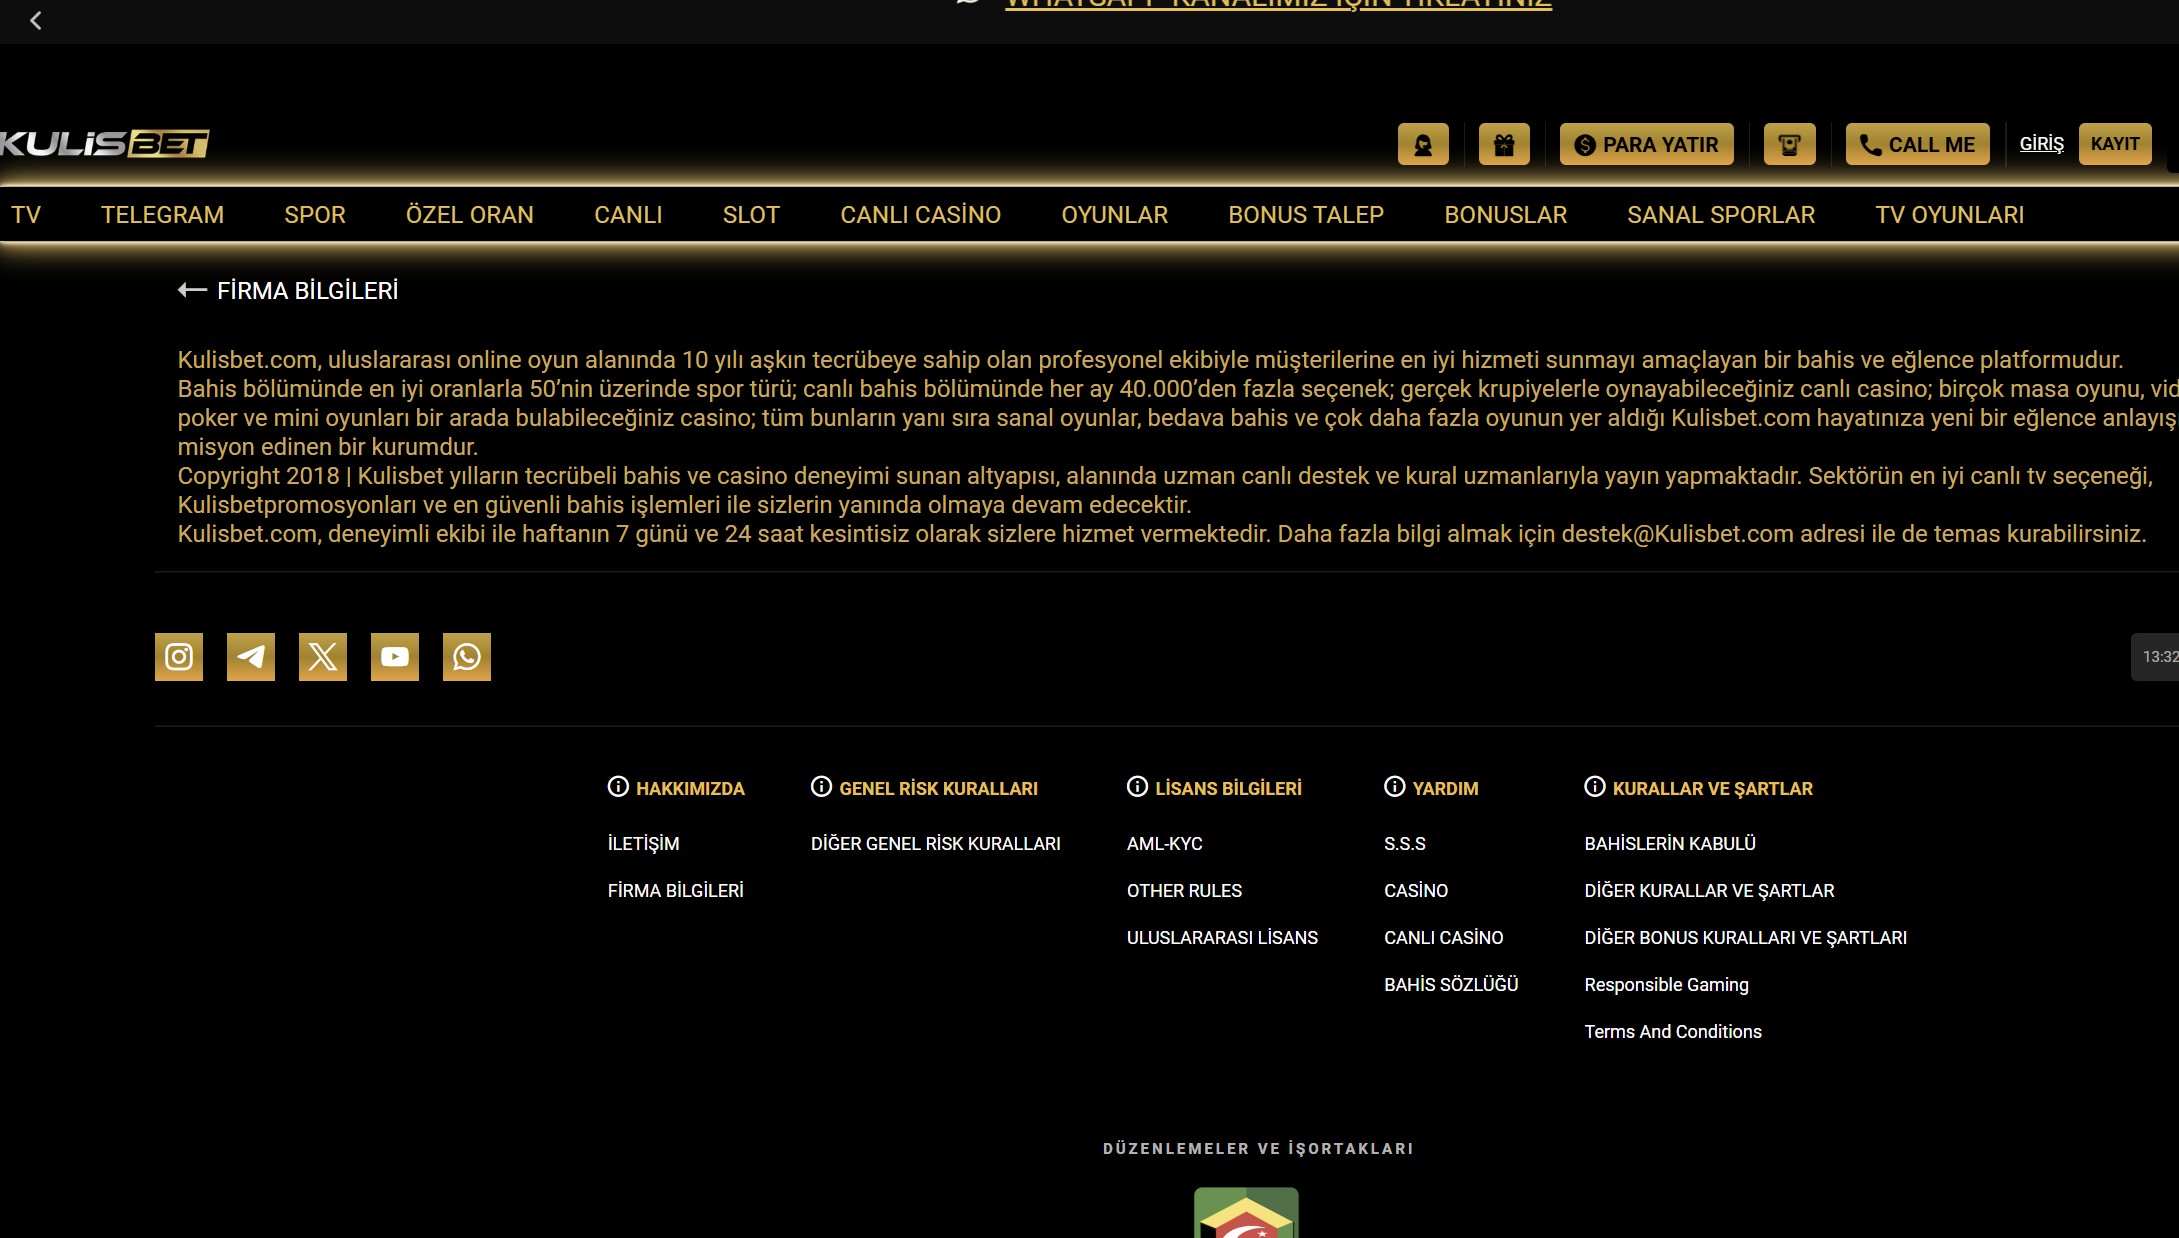Click the ULUSLARARASI LİSANS footer link
Viewport: 2179px width, 1238px height.
pos(1222,938)
